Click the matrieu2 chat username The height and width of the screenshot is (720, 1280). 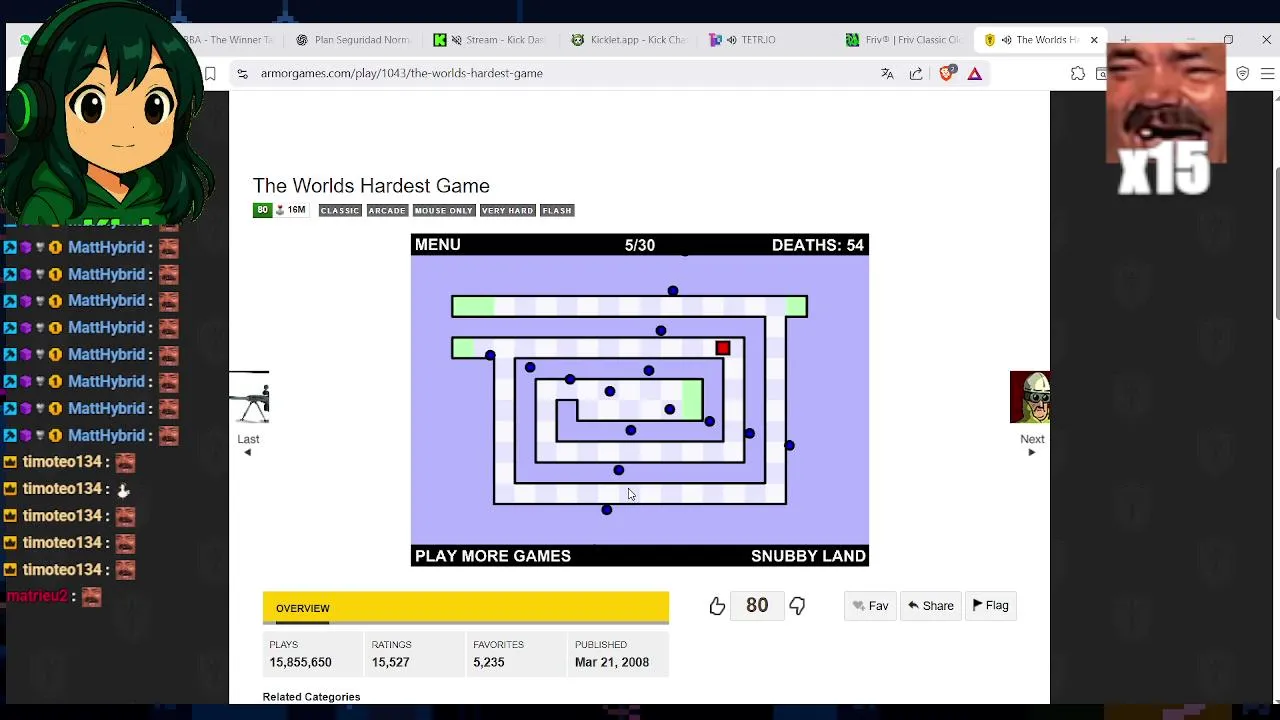point(37,596)
